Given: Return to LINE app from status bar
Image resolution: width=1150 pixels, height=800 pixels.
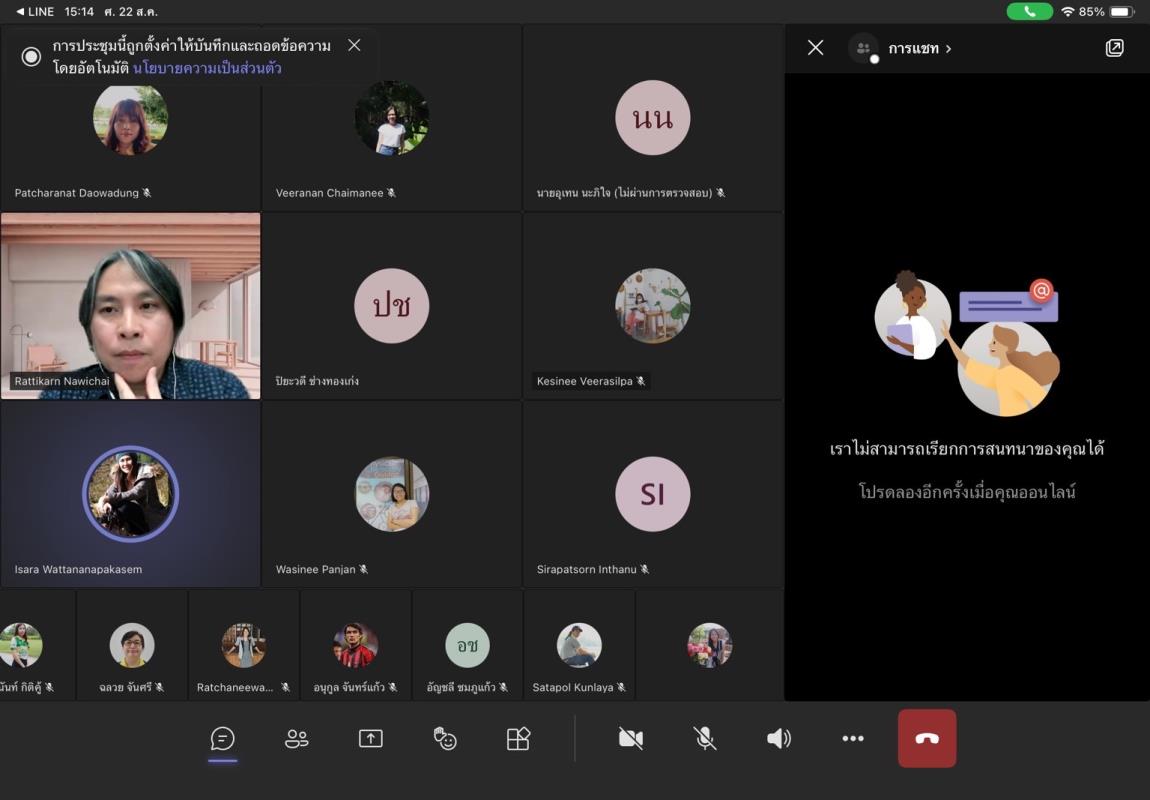Looking at the screenshot, I should (x=35, y=11).
